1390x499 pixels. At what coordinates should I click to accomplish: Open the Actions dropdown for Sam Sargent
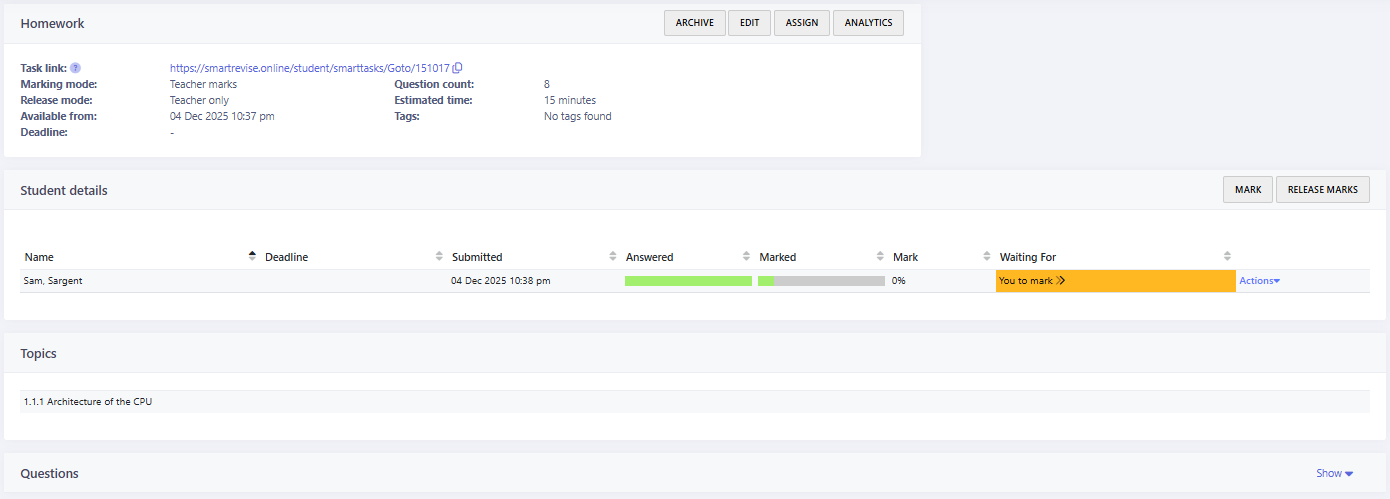1259,281
